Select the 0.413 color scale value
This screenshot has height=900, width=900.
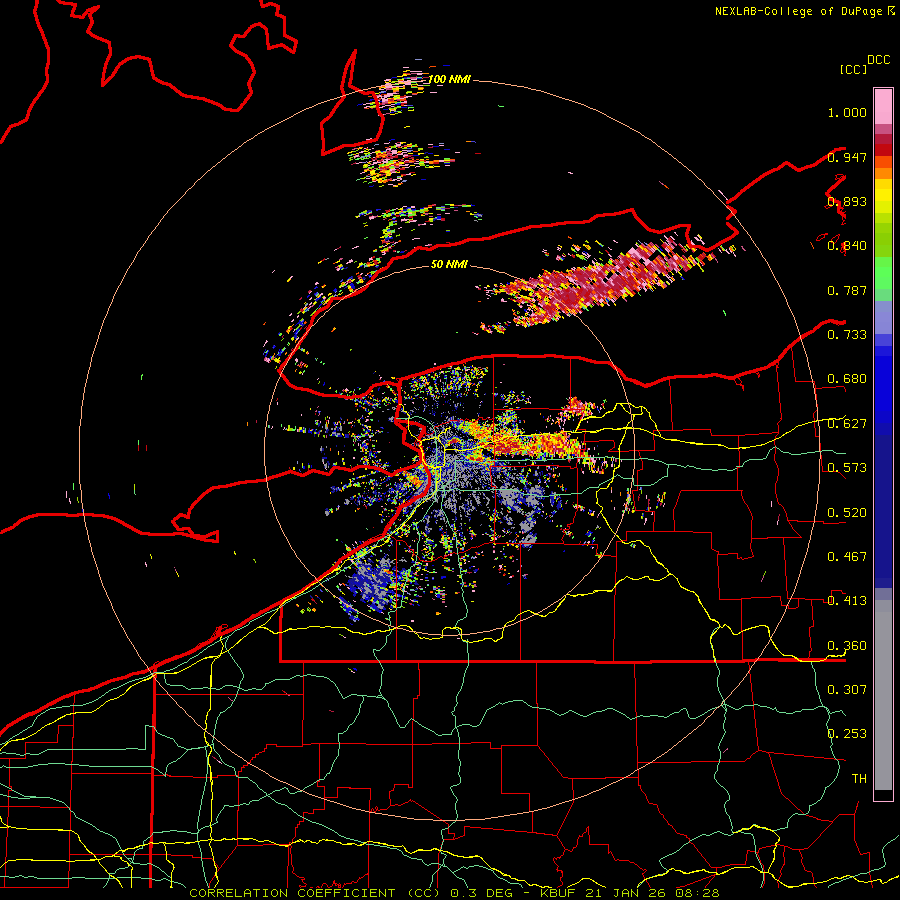point(847,601)
